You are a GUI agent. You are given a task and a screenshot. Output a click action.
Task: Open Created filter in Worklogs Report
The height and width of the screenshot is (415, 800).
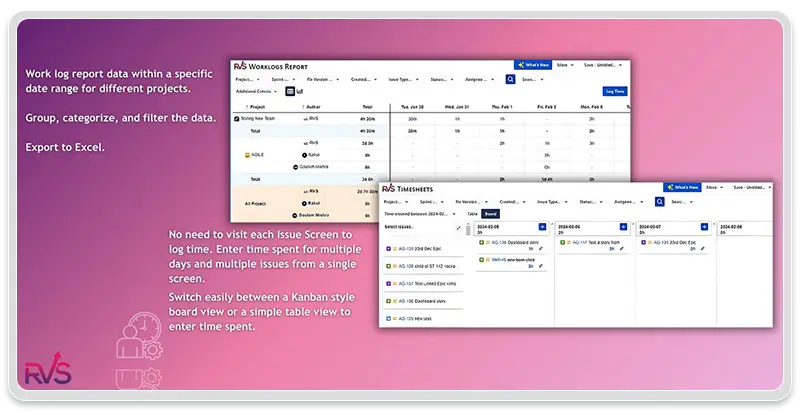(x=364, y=80)
